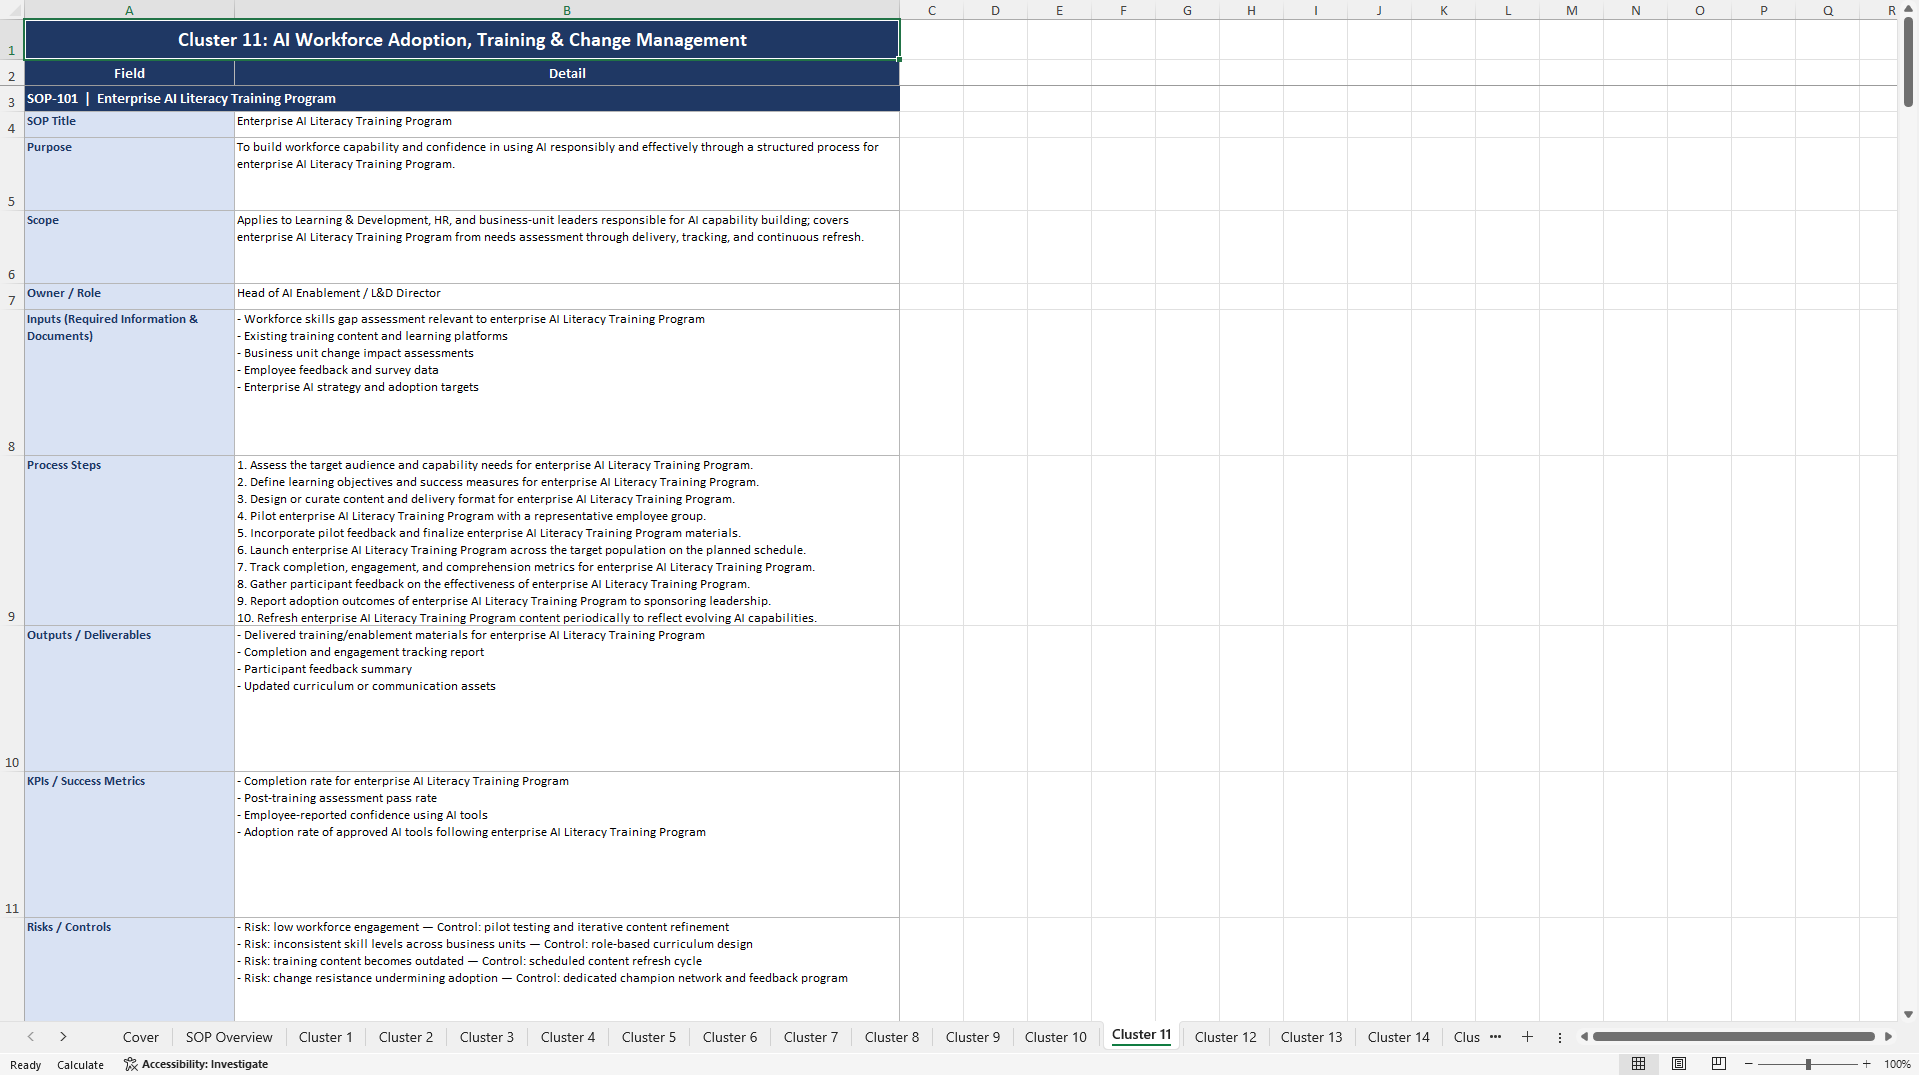
Task: Select column B header
Action: [x=566, y=10]
